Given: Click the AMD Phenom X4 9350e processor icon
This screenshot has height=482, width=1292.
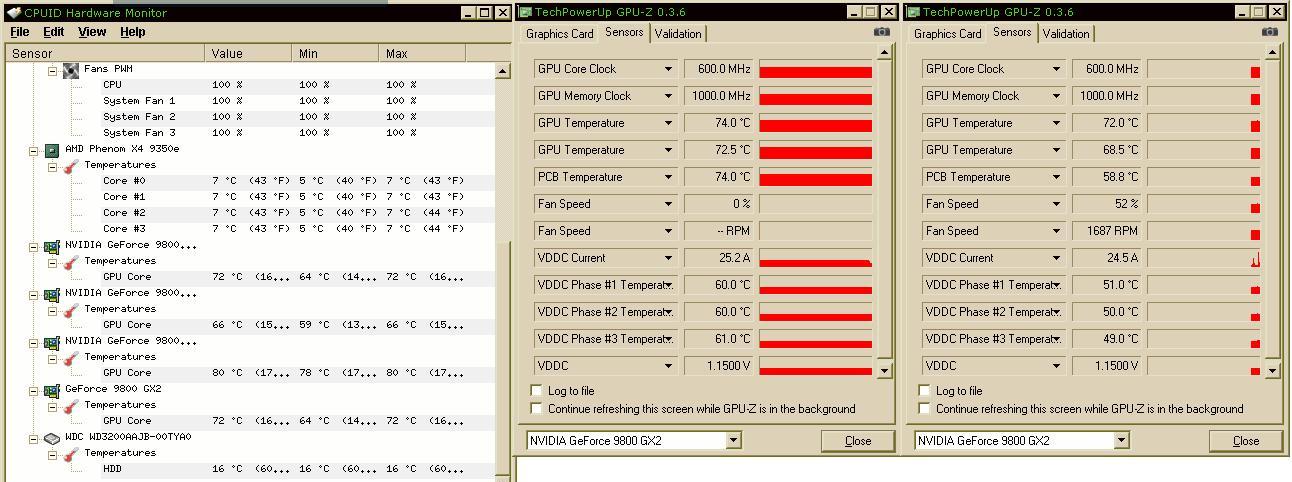Looking at the screenshot, I should click(52, 150).
